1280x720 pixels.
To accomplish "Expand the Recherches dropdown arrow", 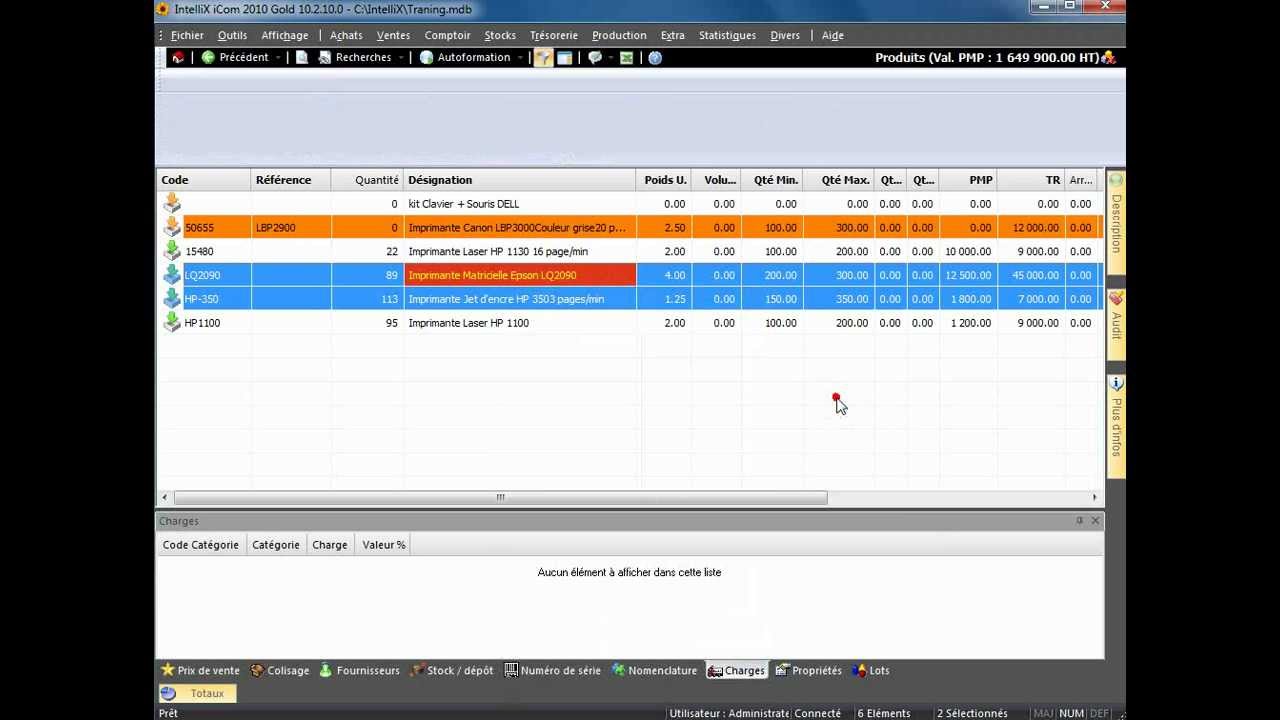I will coord(401,58).
